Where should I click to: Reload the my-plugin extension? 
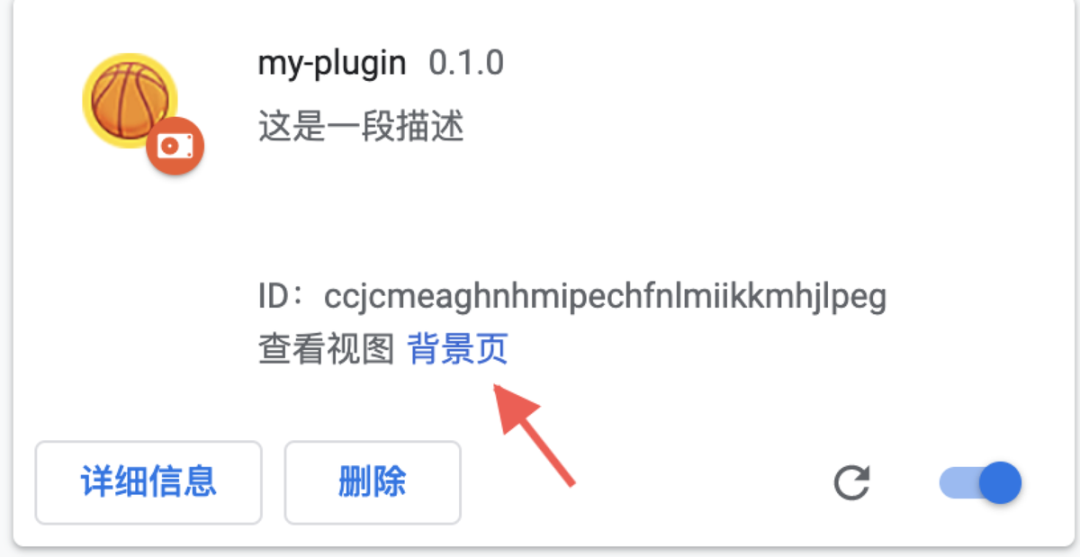click(x=852, y=483)
